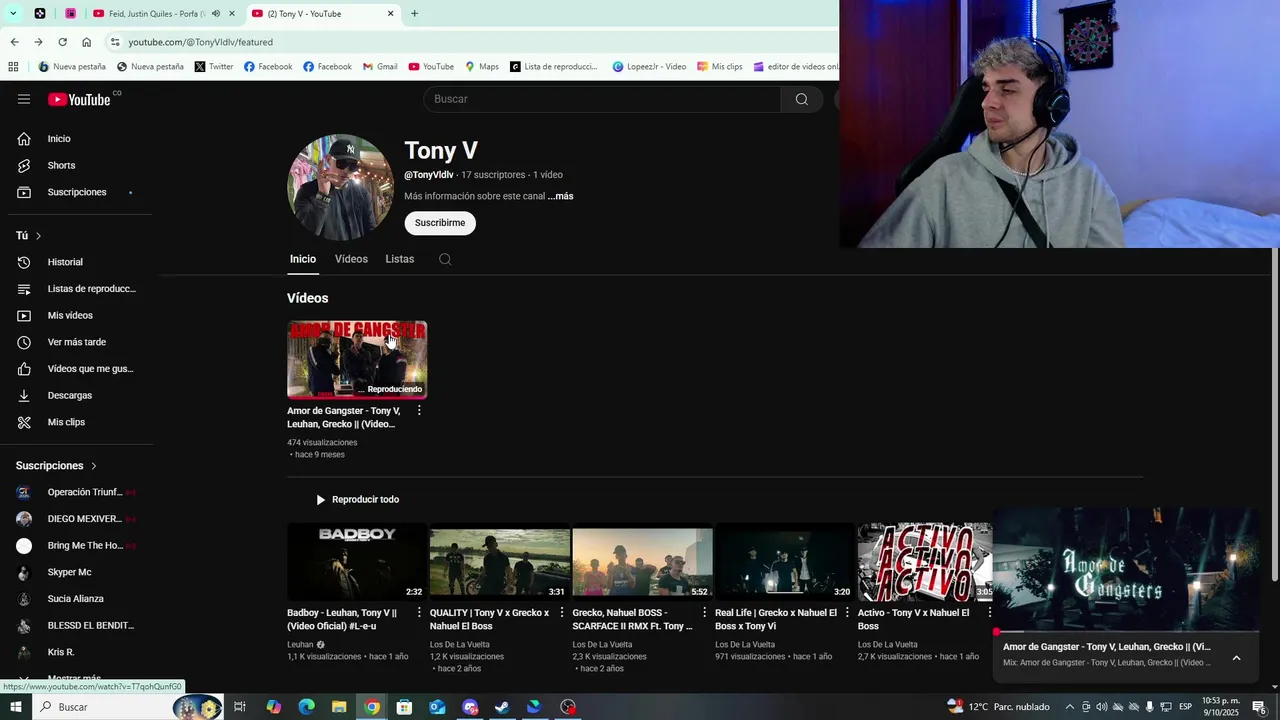Open the Skyper Mc subscription
The width and height of the screenshot is (1280, 720).
coord(78,572)
